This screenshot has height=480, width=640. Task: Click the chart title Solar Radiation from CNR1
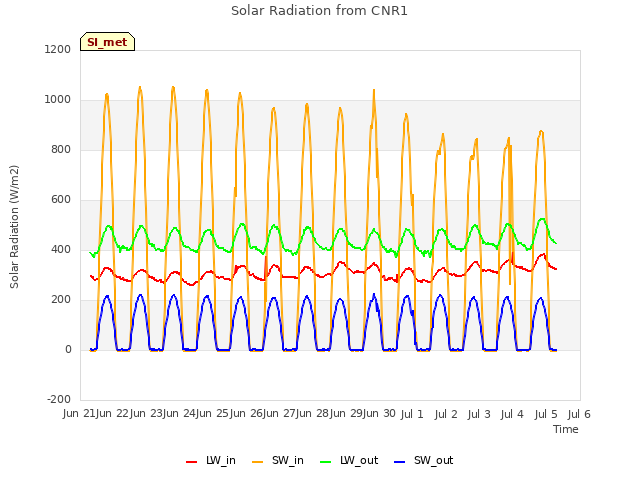point(319,11)
